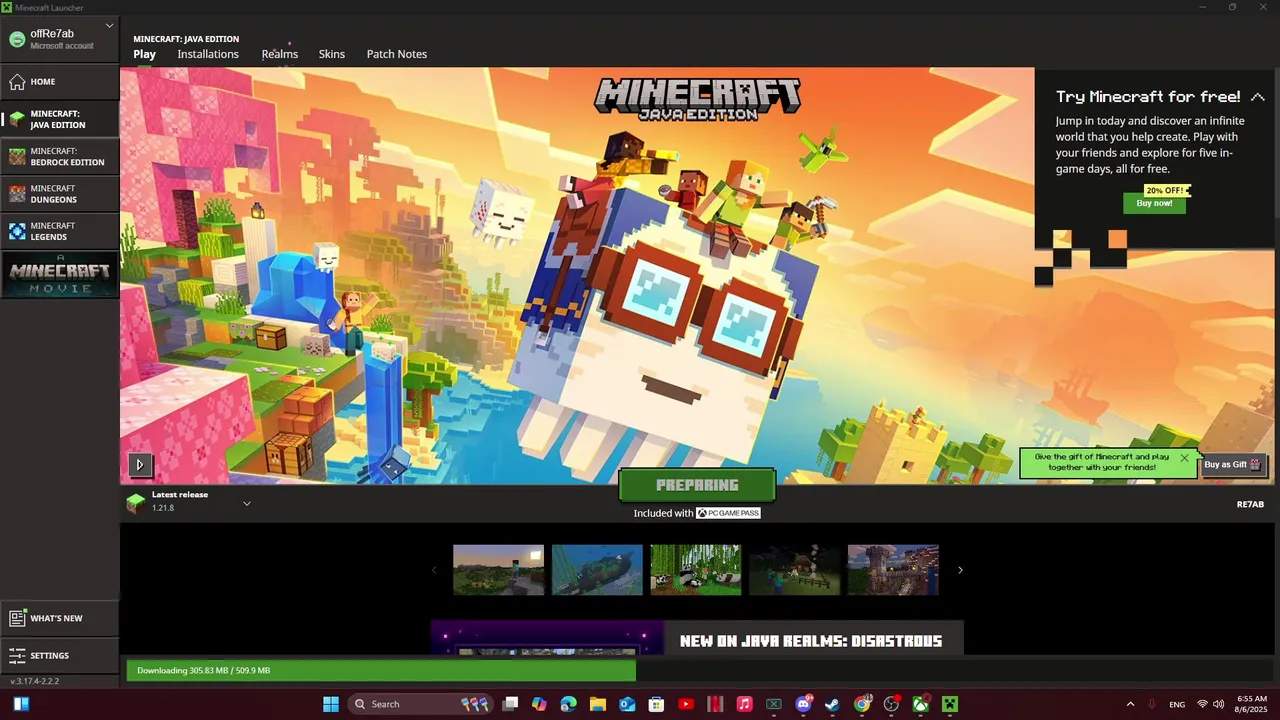This screenshot has height=720, width=1280.
Task: Open Minecraft Legends from the sidebar
Action: tap(59, 231)
